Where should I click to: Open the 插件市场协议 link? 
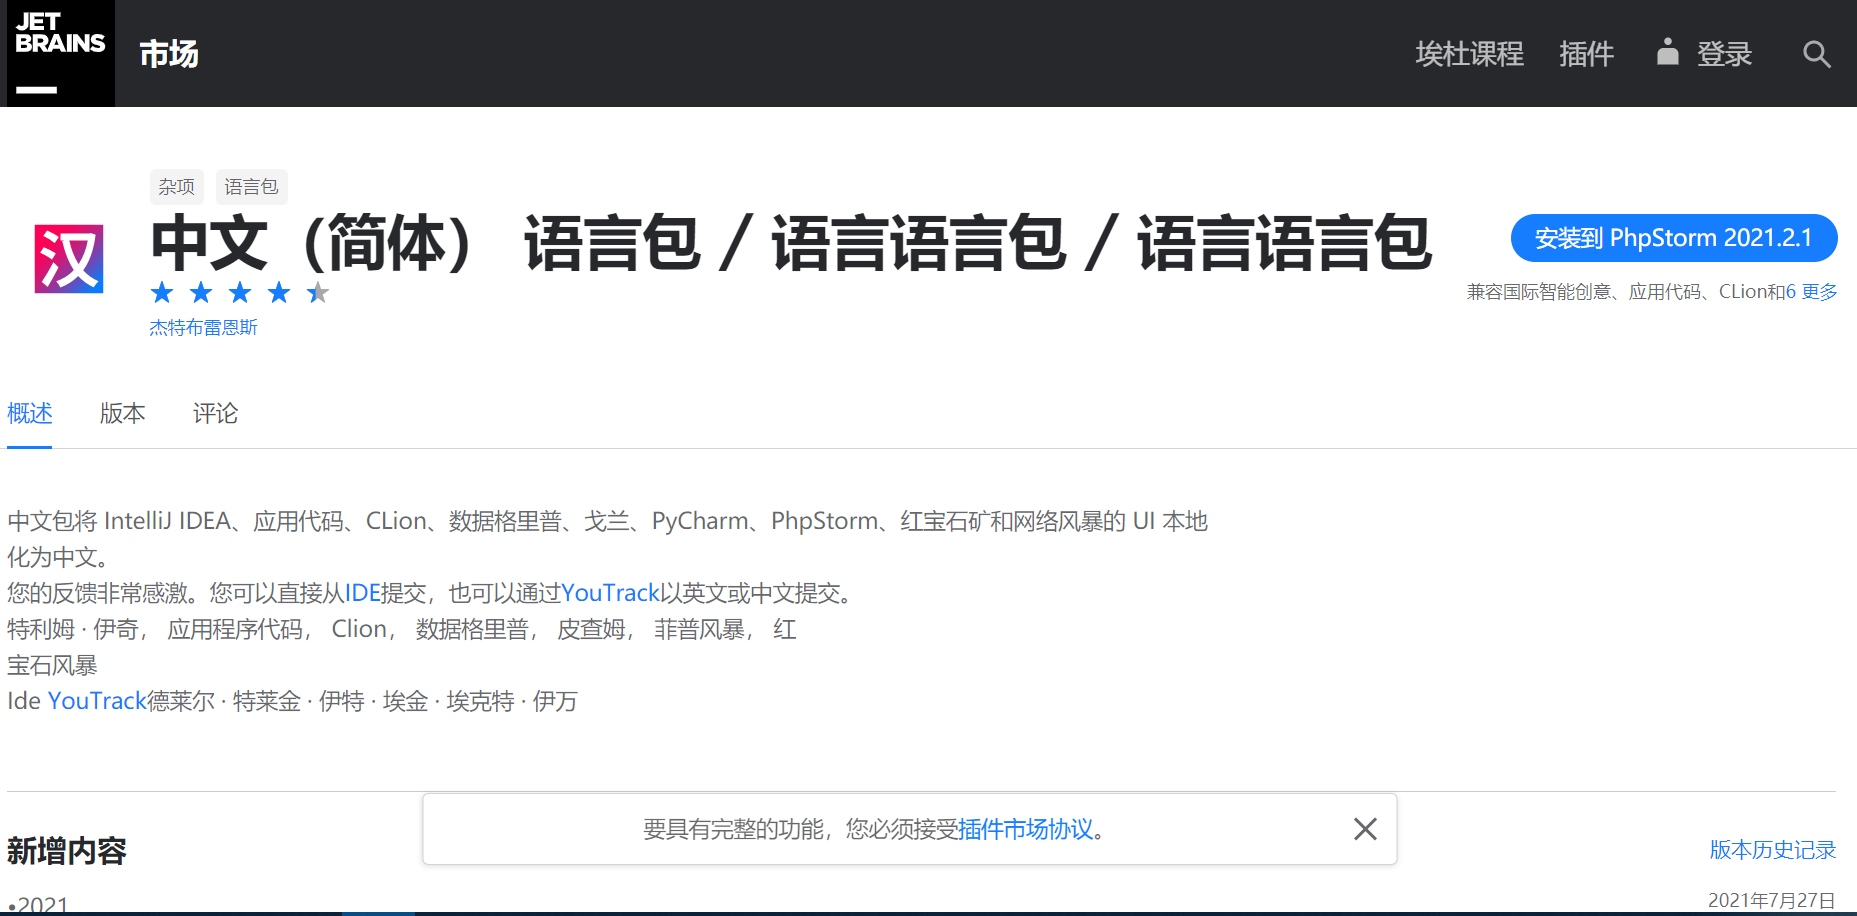[1026, 829]
